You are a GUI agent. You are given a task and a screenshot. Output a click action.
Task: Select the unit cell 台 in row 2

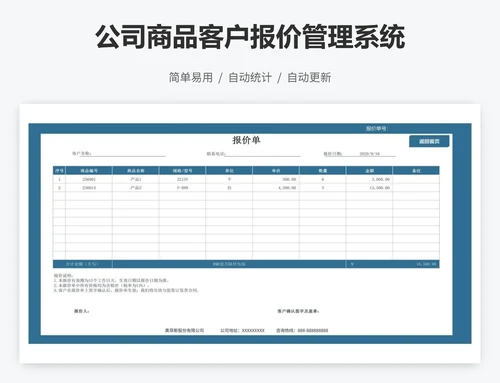(229, 188)
